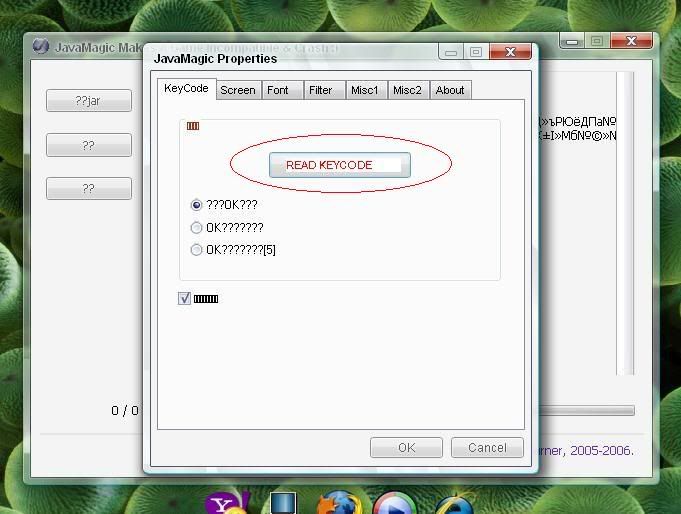Minimize the JavaMagic Properties dialog
The width and height of the screenshot is (681, 514).
coord(451,52)
